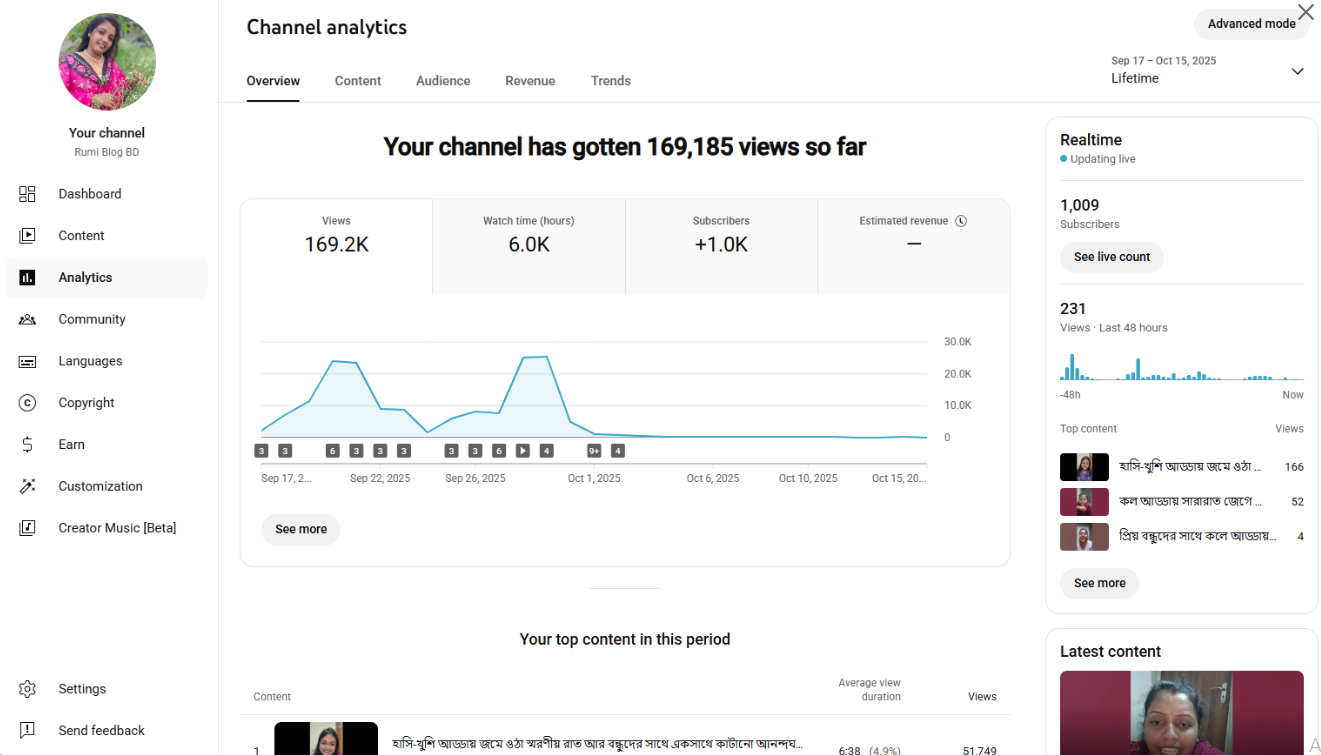Switch on the Watch time metric card

pos(528,240)
